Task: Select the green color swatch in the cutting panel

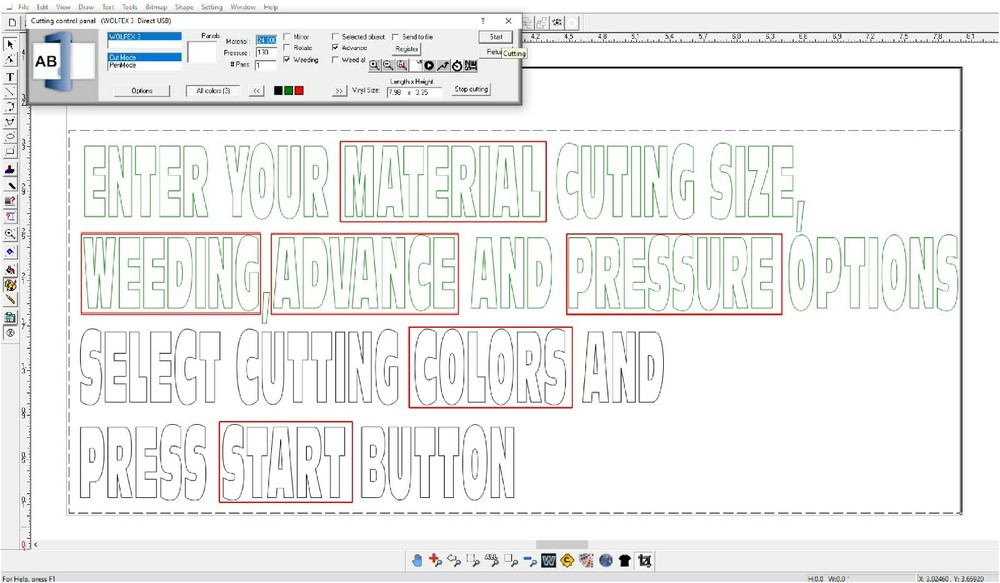Action: point(290,90)
